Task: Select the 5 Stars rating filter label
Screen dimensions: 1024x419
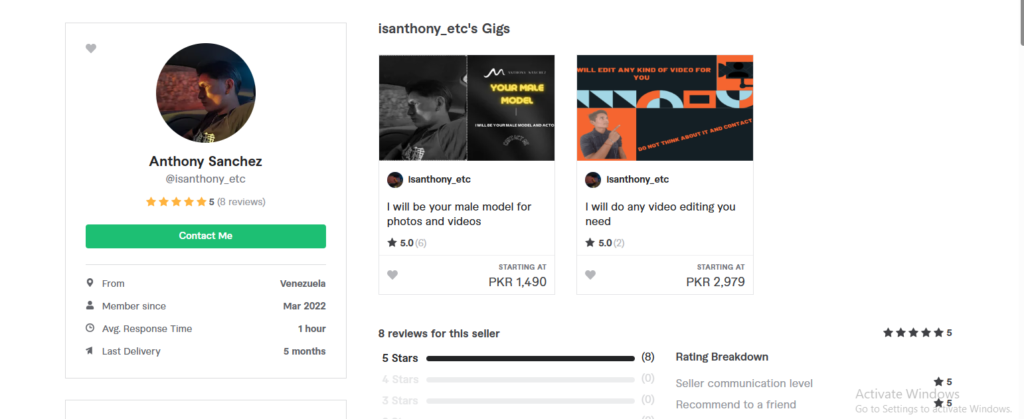Action: tap(400, 357)
